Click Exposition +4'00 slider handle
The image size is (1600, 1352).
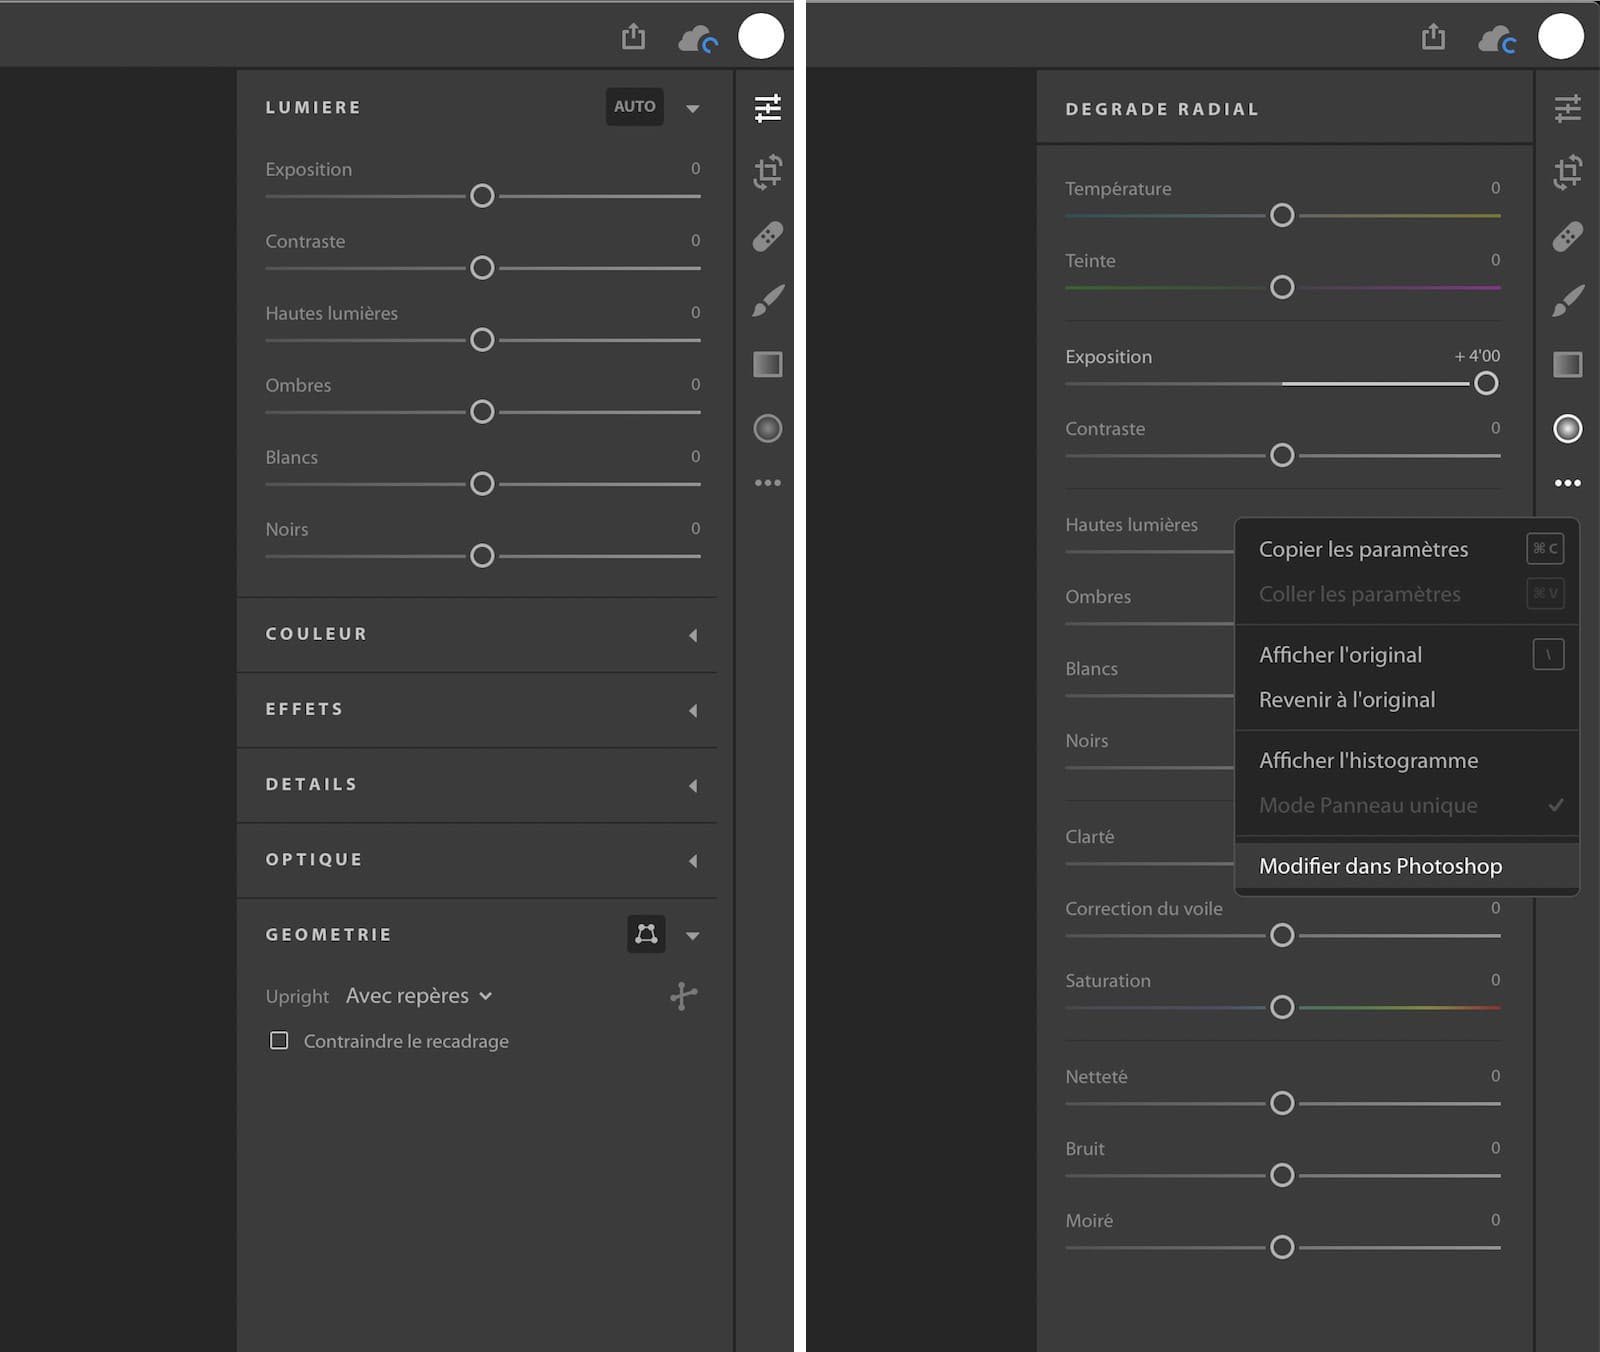point(1486,383)
